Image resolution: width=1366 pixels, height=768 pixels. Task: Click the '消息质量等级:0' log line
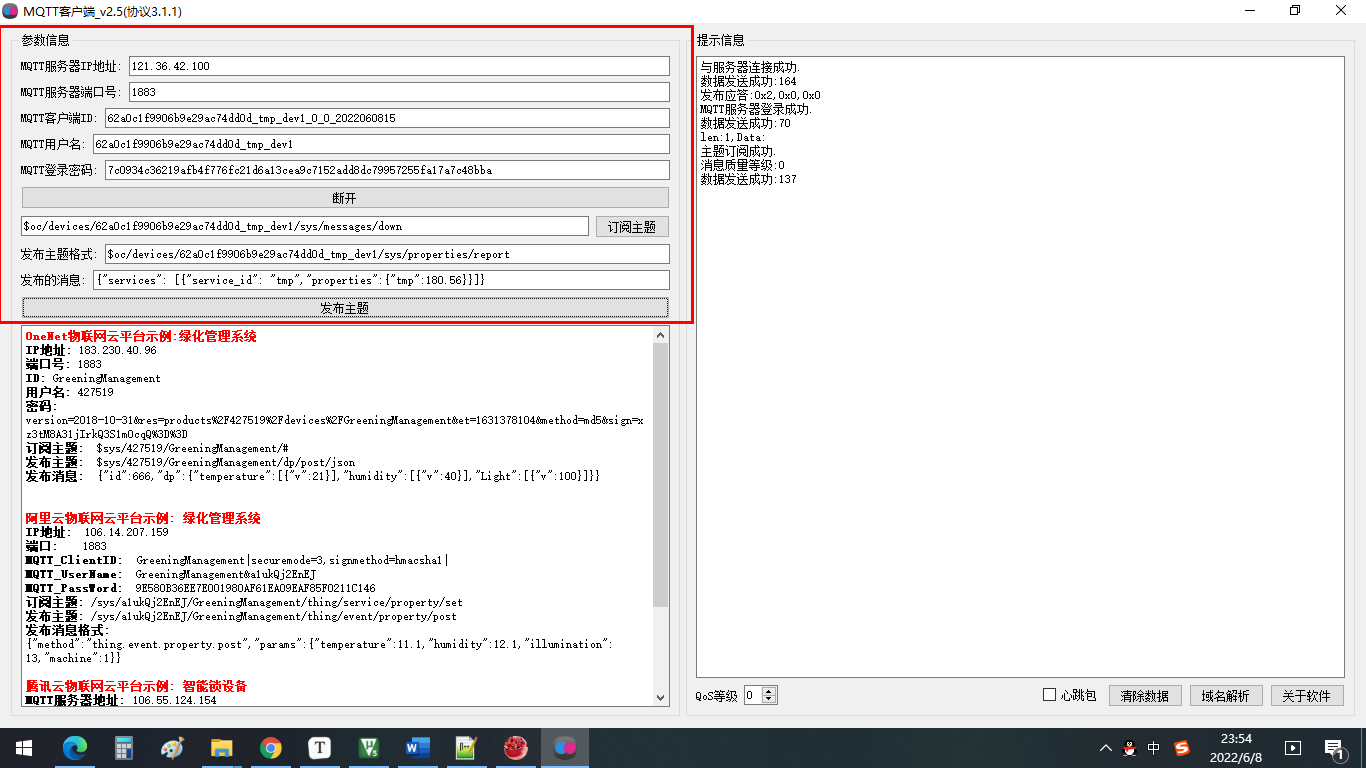point(743,165)
